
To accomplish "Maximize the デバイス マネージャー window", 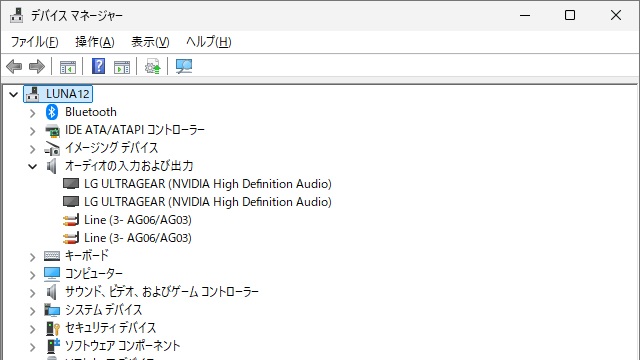I will point(570,16).
